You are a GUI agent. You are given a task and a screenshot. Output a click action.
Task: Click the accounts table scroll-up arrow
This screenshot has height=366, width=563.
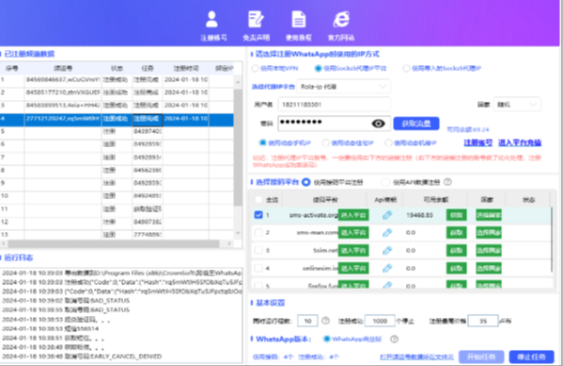[238, 82]
